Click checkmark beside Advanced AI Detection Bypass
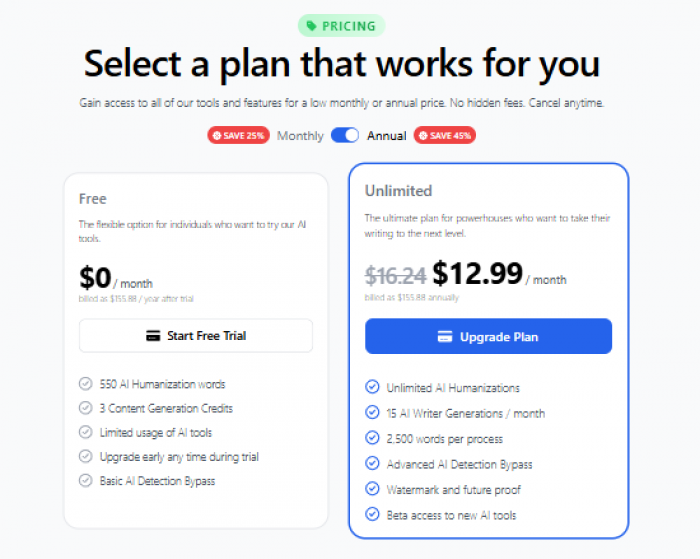Image resolution: width=700 pixels, height=559 pixels. [372, 463]
